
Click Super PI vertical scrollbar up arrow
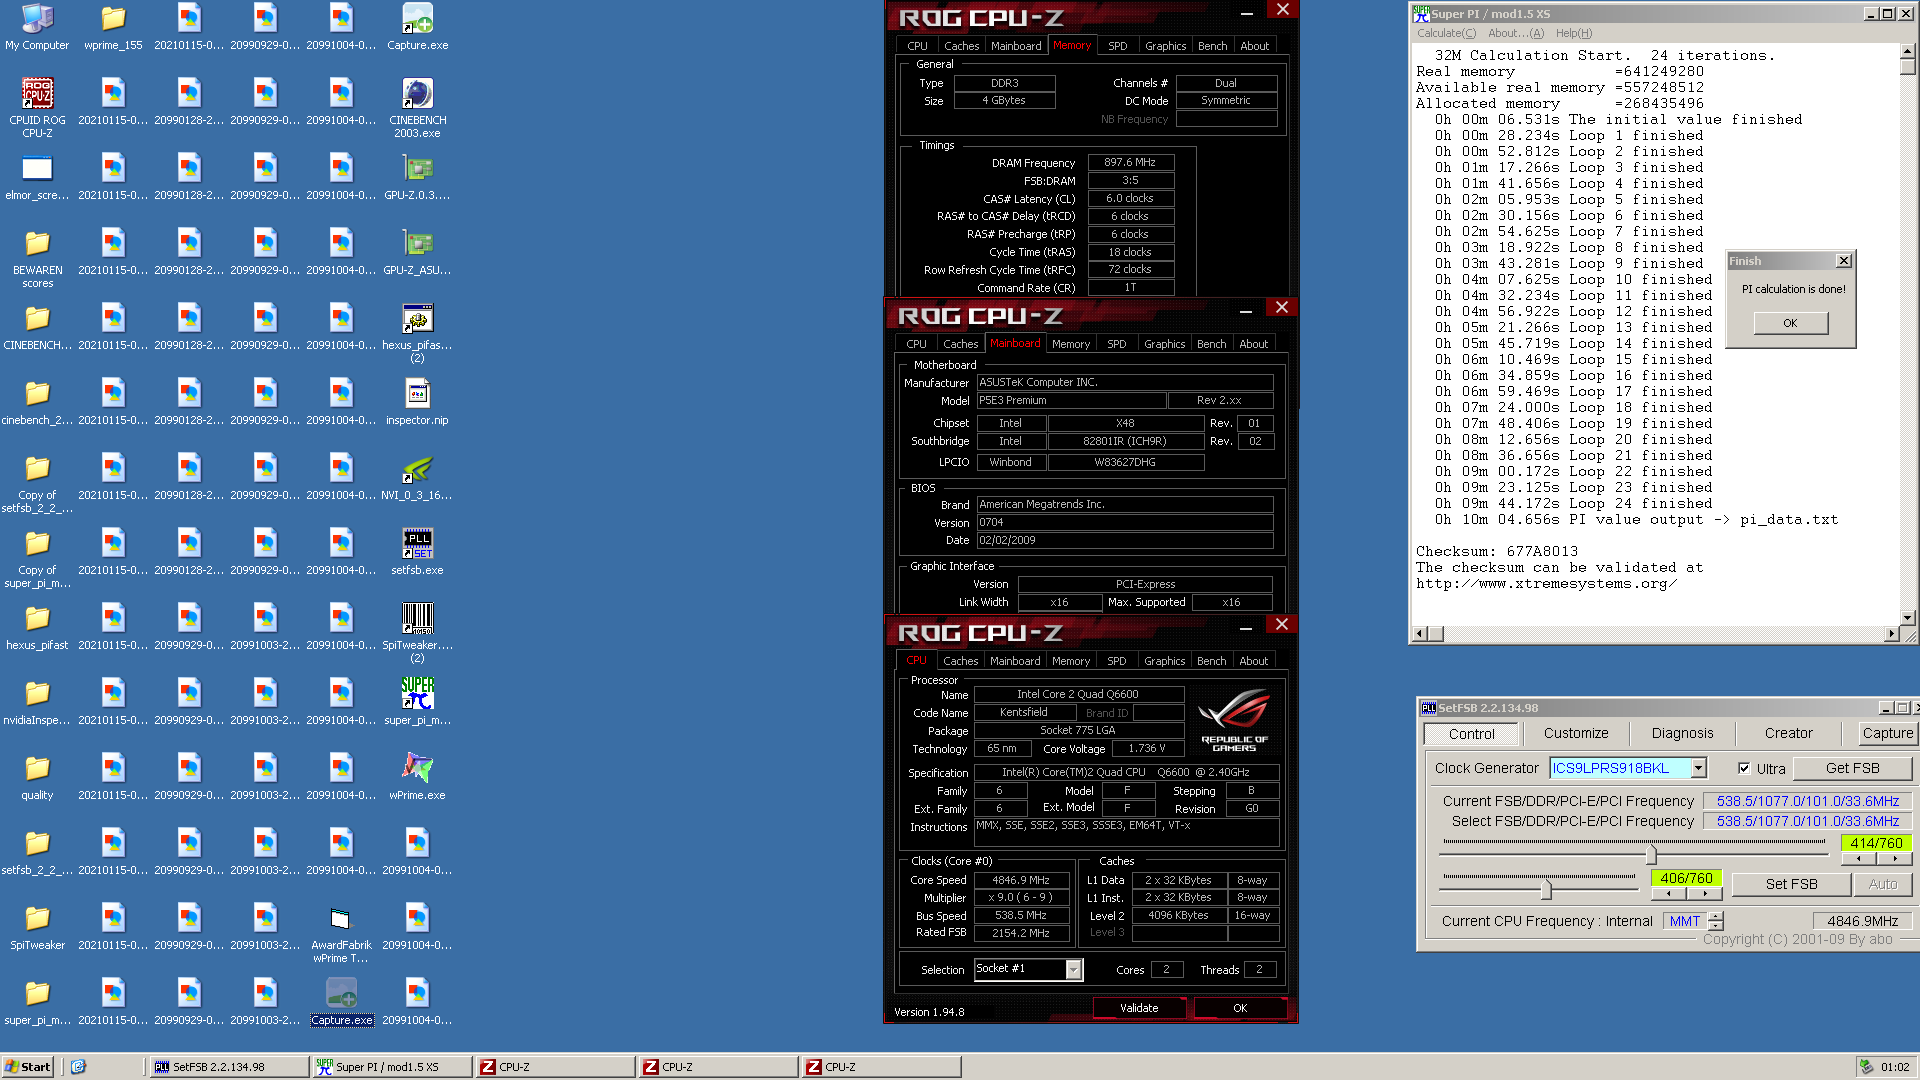pos(1908,52)
